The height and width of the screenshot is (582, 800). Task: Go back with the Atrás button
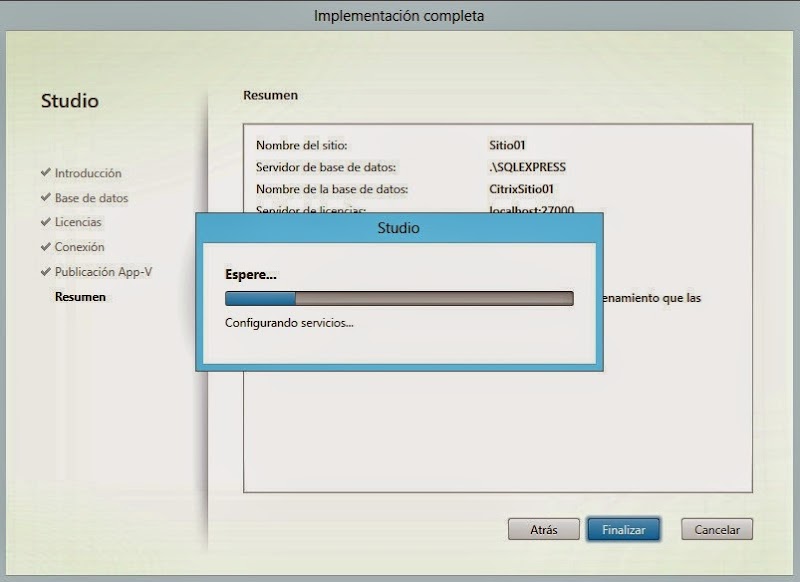544,529
